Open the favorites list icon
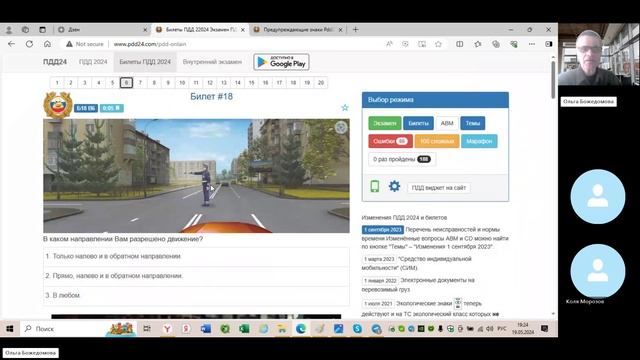 click(x=478, y=44)
